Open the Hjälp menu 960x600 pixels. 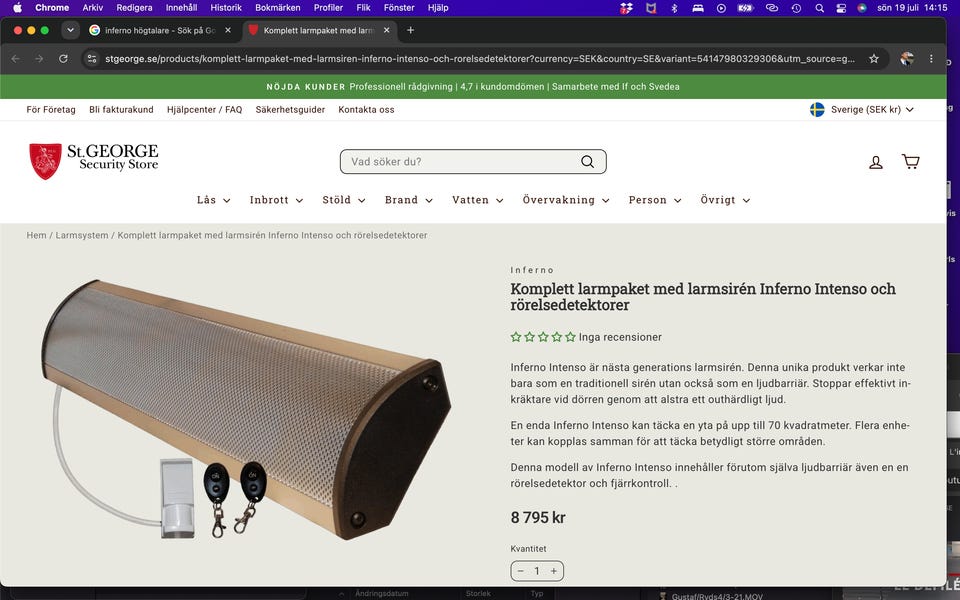pyautogui.click(x=438, y=8)
